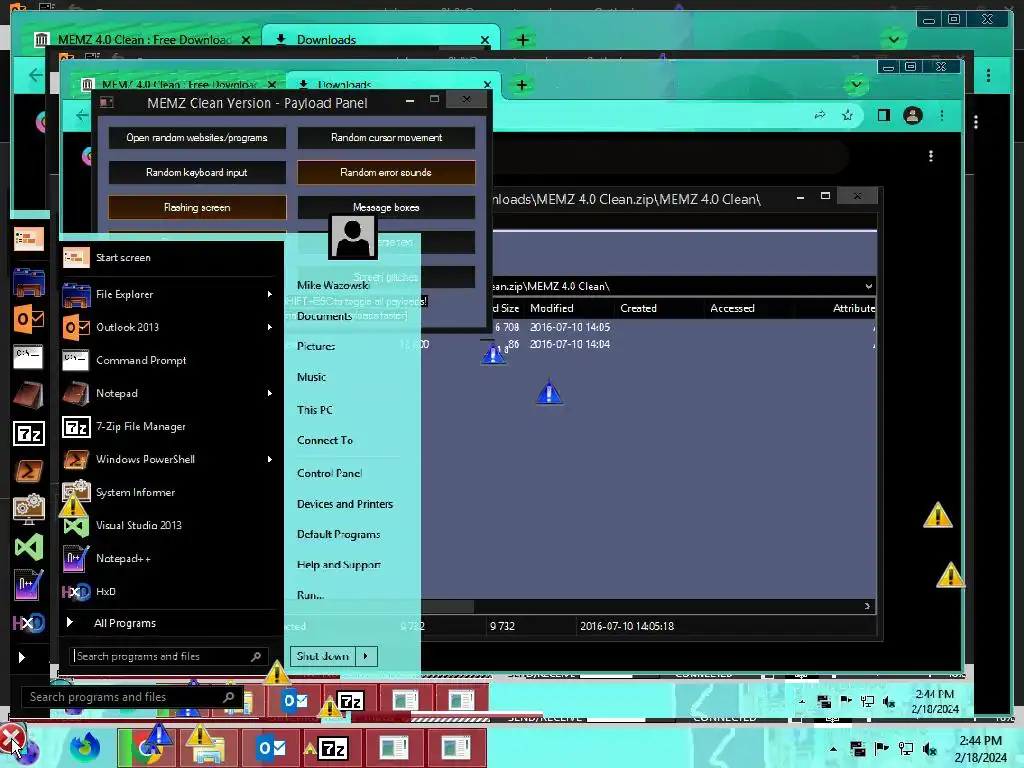Viewport: 1024px width, 768px height.
Task: Sort 7-Zip list by Created column
Action: click(659, 308)
